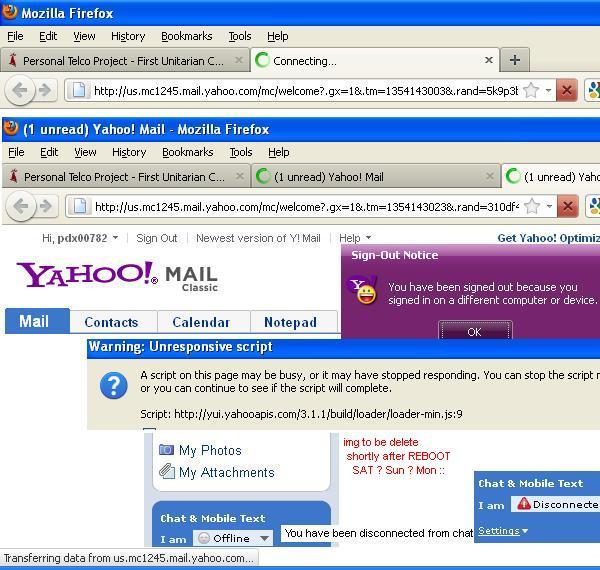600x570 pixels.
Task: Click the paperclip icon beside My Attachments
Action: (167, 472)
